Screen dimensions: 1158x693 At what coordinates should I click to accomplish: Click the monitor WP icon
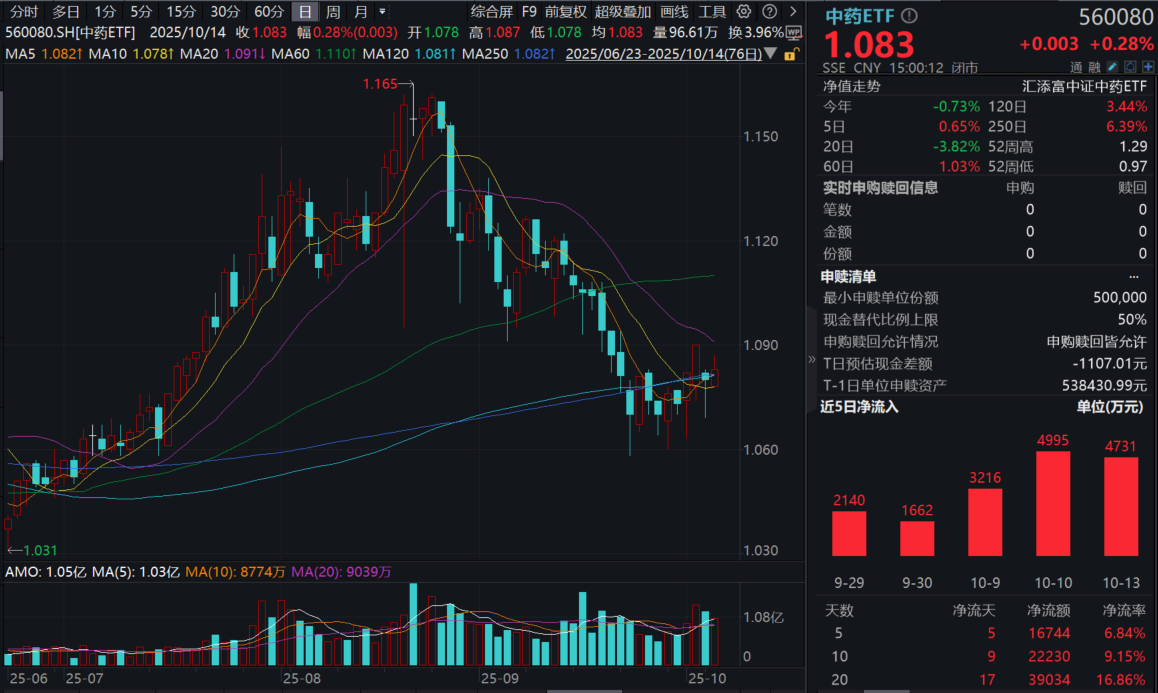pos(794,32)
